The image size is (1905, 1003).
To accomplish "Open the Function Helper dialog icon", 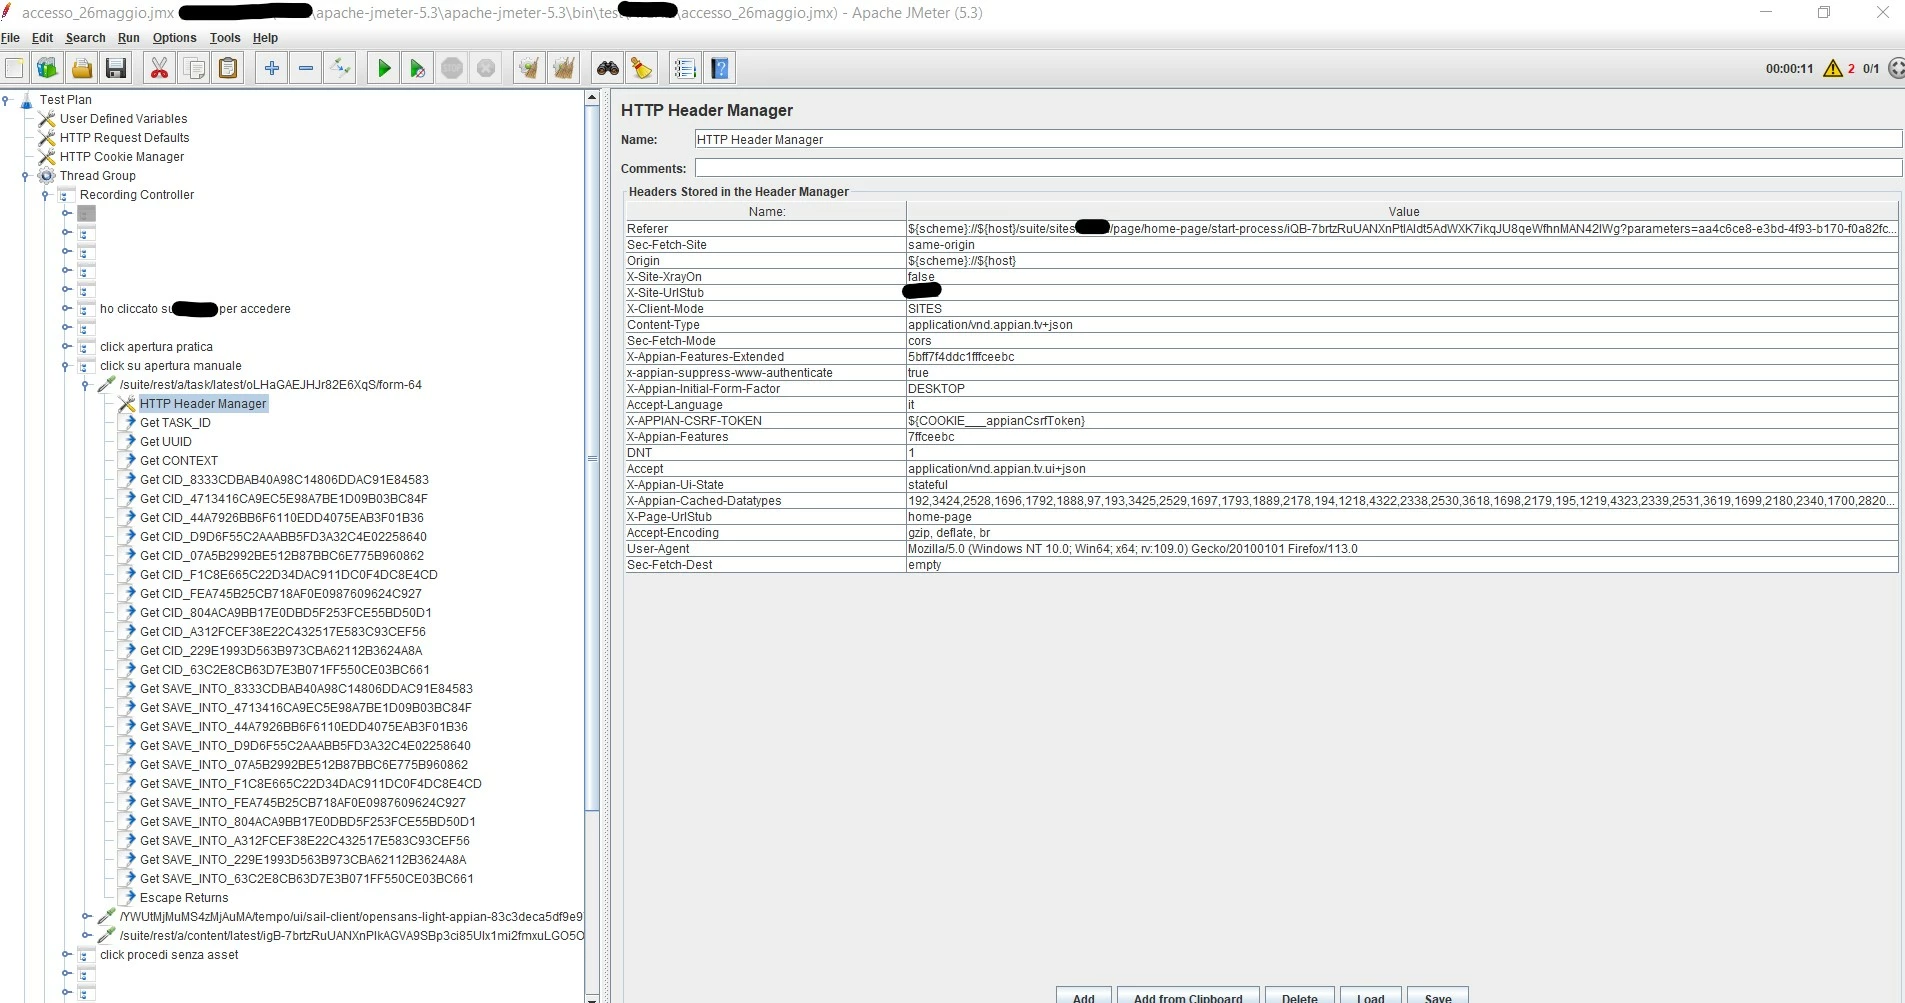I will (685, 68).
